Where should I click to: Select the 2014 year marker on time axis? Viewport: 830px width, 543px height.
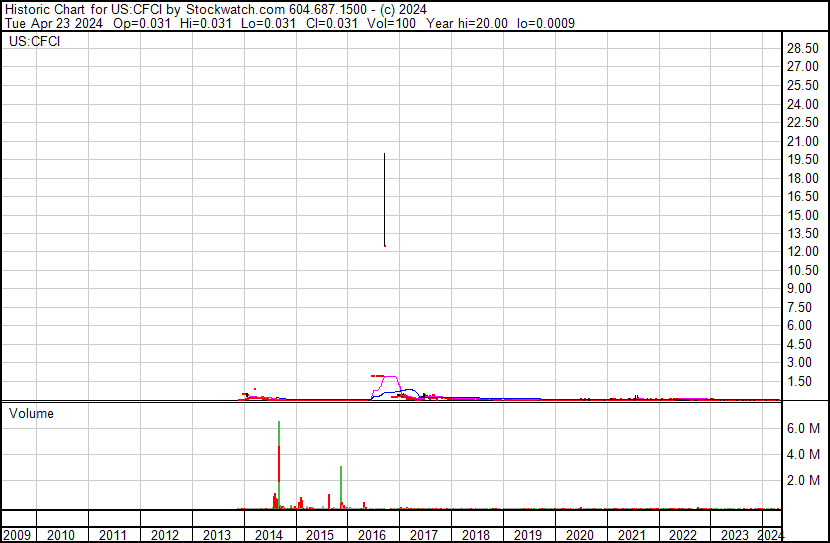[268, 535]
